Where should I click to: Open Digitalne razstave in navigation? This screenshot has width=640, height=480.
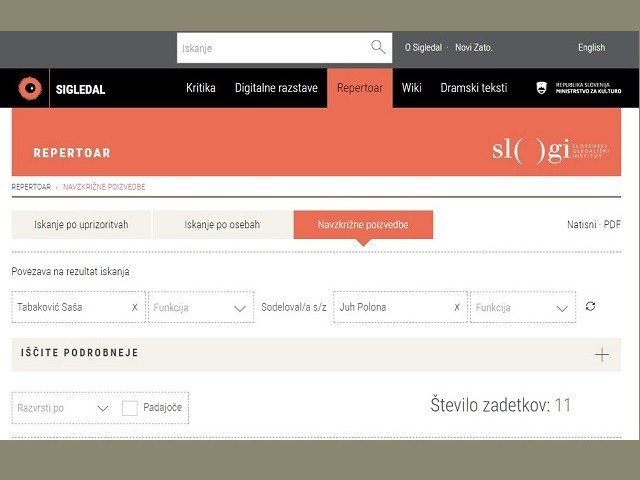(x=276, y=88)
